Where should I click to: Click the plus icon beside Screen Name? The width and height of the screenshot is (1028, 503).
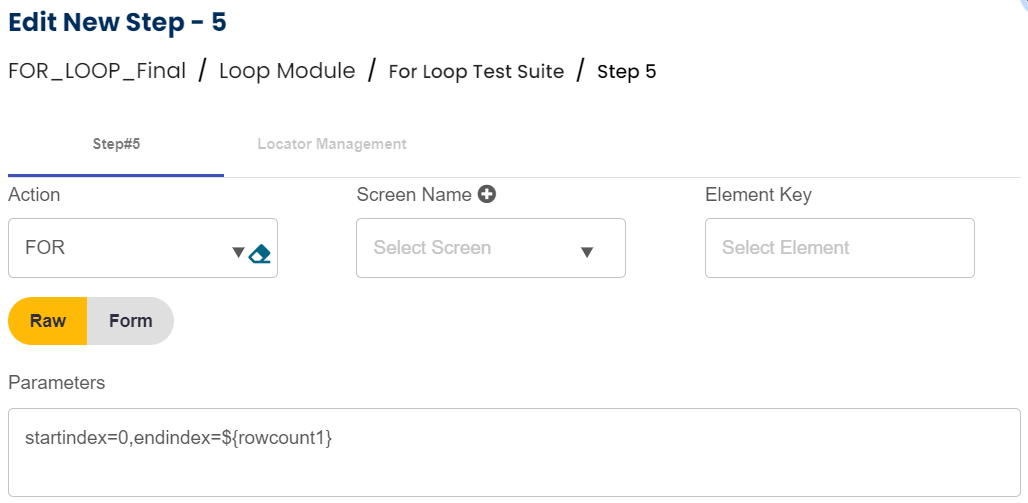(487, 195)
